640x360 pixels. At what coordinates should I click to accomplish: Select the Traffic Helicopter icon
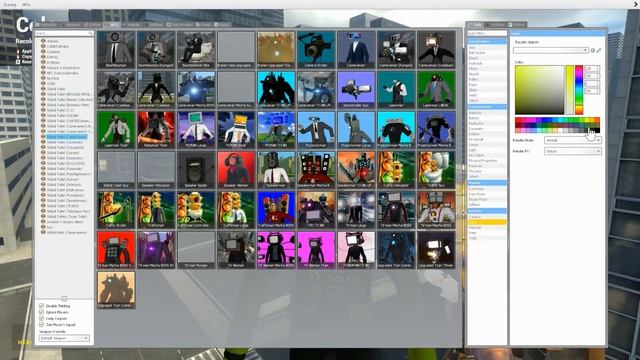pyautogui.click(x=396, y=169)
